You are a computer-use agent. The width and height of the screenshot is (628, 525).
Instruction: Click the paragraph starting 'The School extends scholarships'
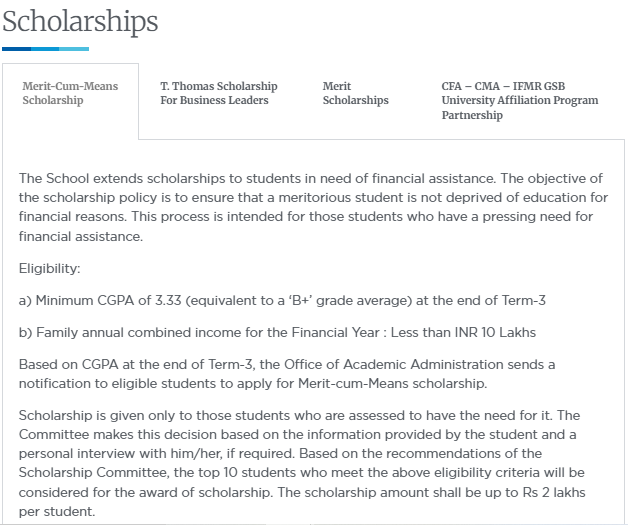pyautogui.click(x=310, y=207)
